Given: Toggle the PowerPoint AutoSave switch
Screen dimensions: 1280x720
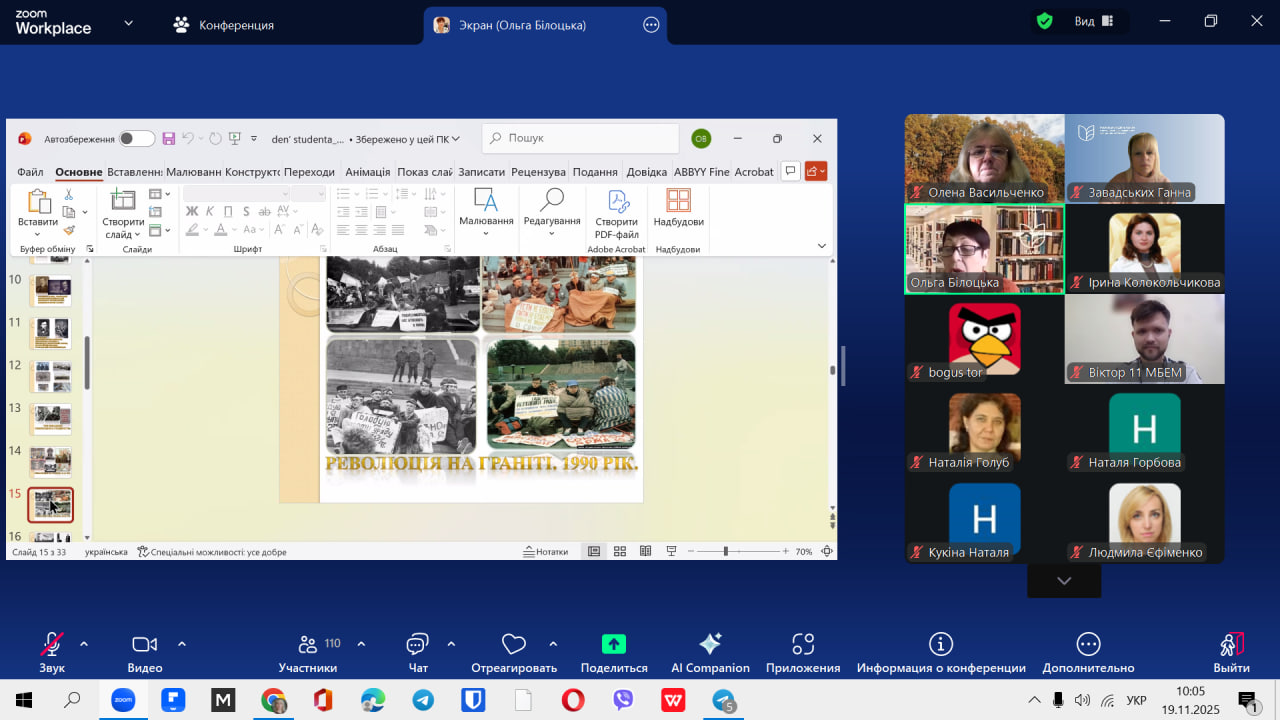Looking at the screenshot, I should (x=137, y=139).
